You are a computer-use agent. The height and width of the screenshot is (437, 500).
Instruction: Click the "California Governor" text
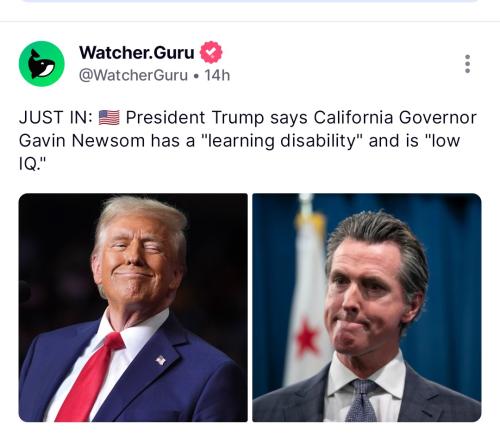pyautogui.click(x=395, y=118)
